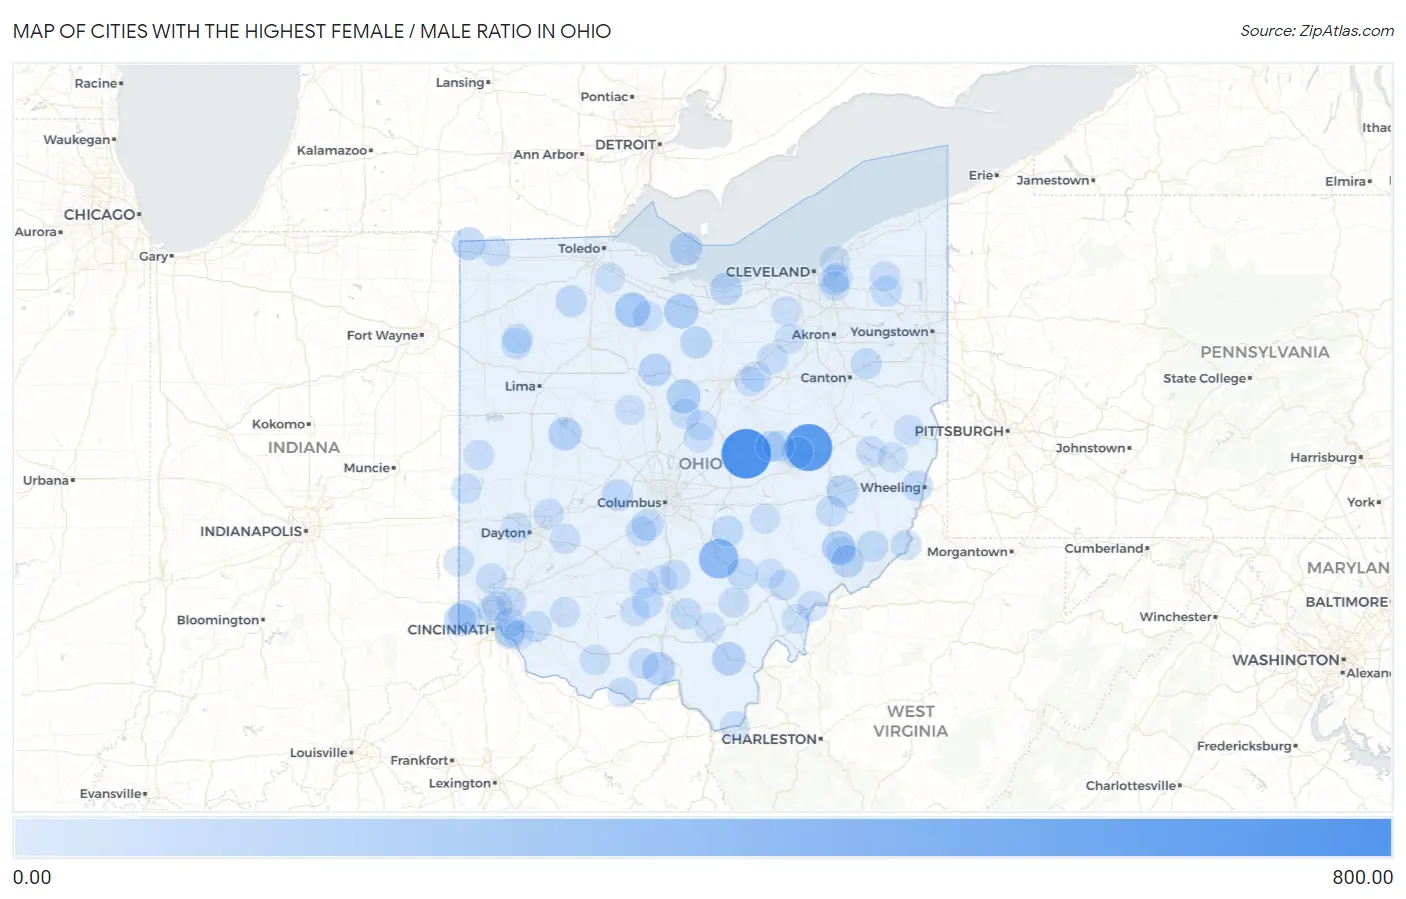Click the Fredericksburg city label

pyautogui.click(x=1244, y=747)
